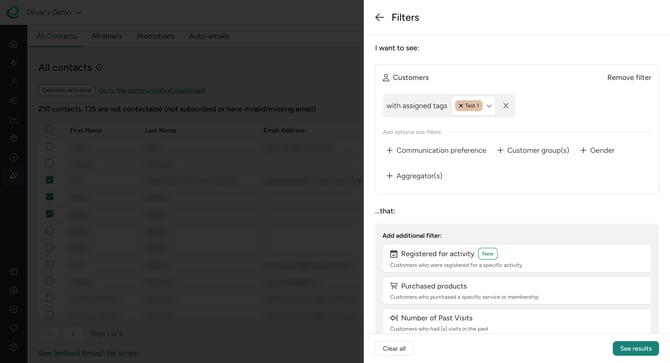Switch to the Promotions tab
This screenshot has width=670, height=363.
click(156, 36)
